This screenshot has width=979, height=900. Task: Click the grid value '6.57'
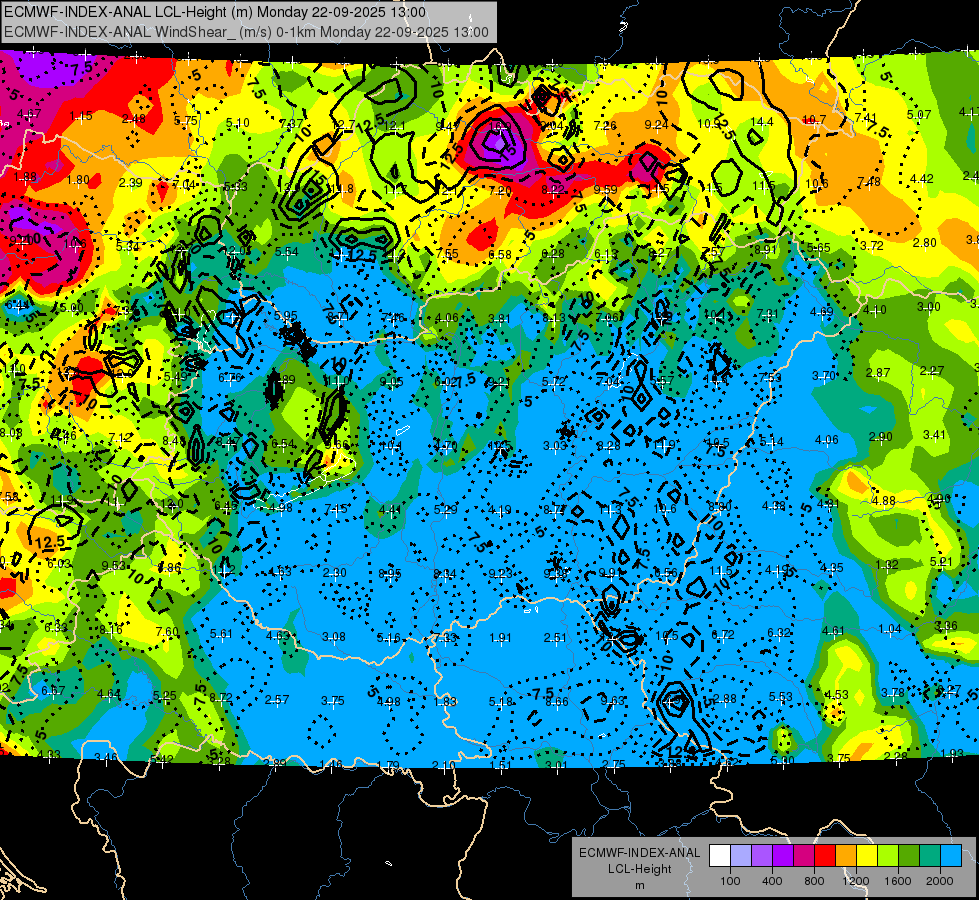point(53,690)
